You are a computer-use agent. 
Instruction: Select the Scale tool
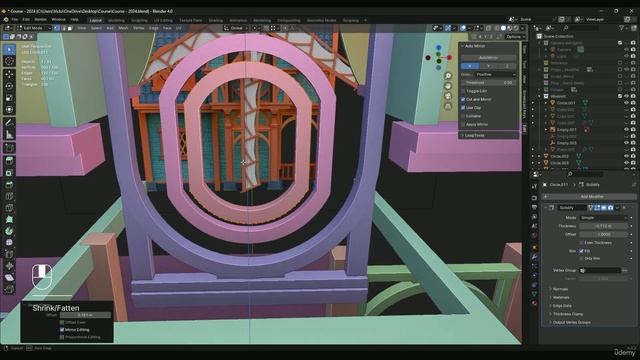(x=9, y=98)
